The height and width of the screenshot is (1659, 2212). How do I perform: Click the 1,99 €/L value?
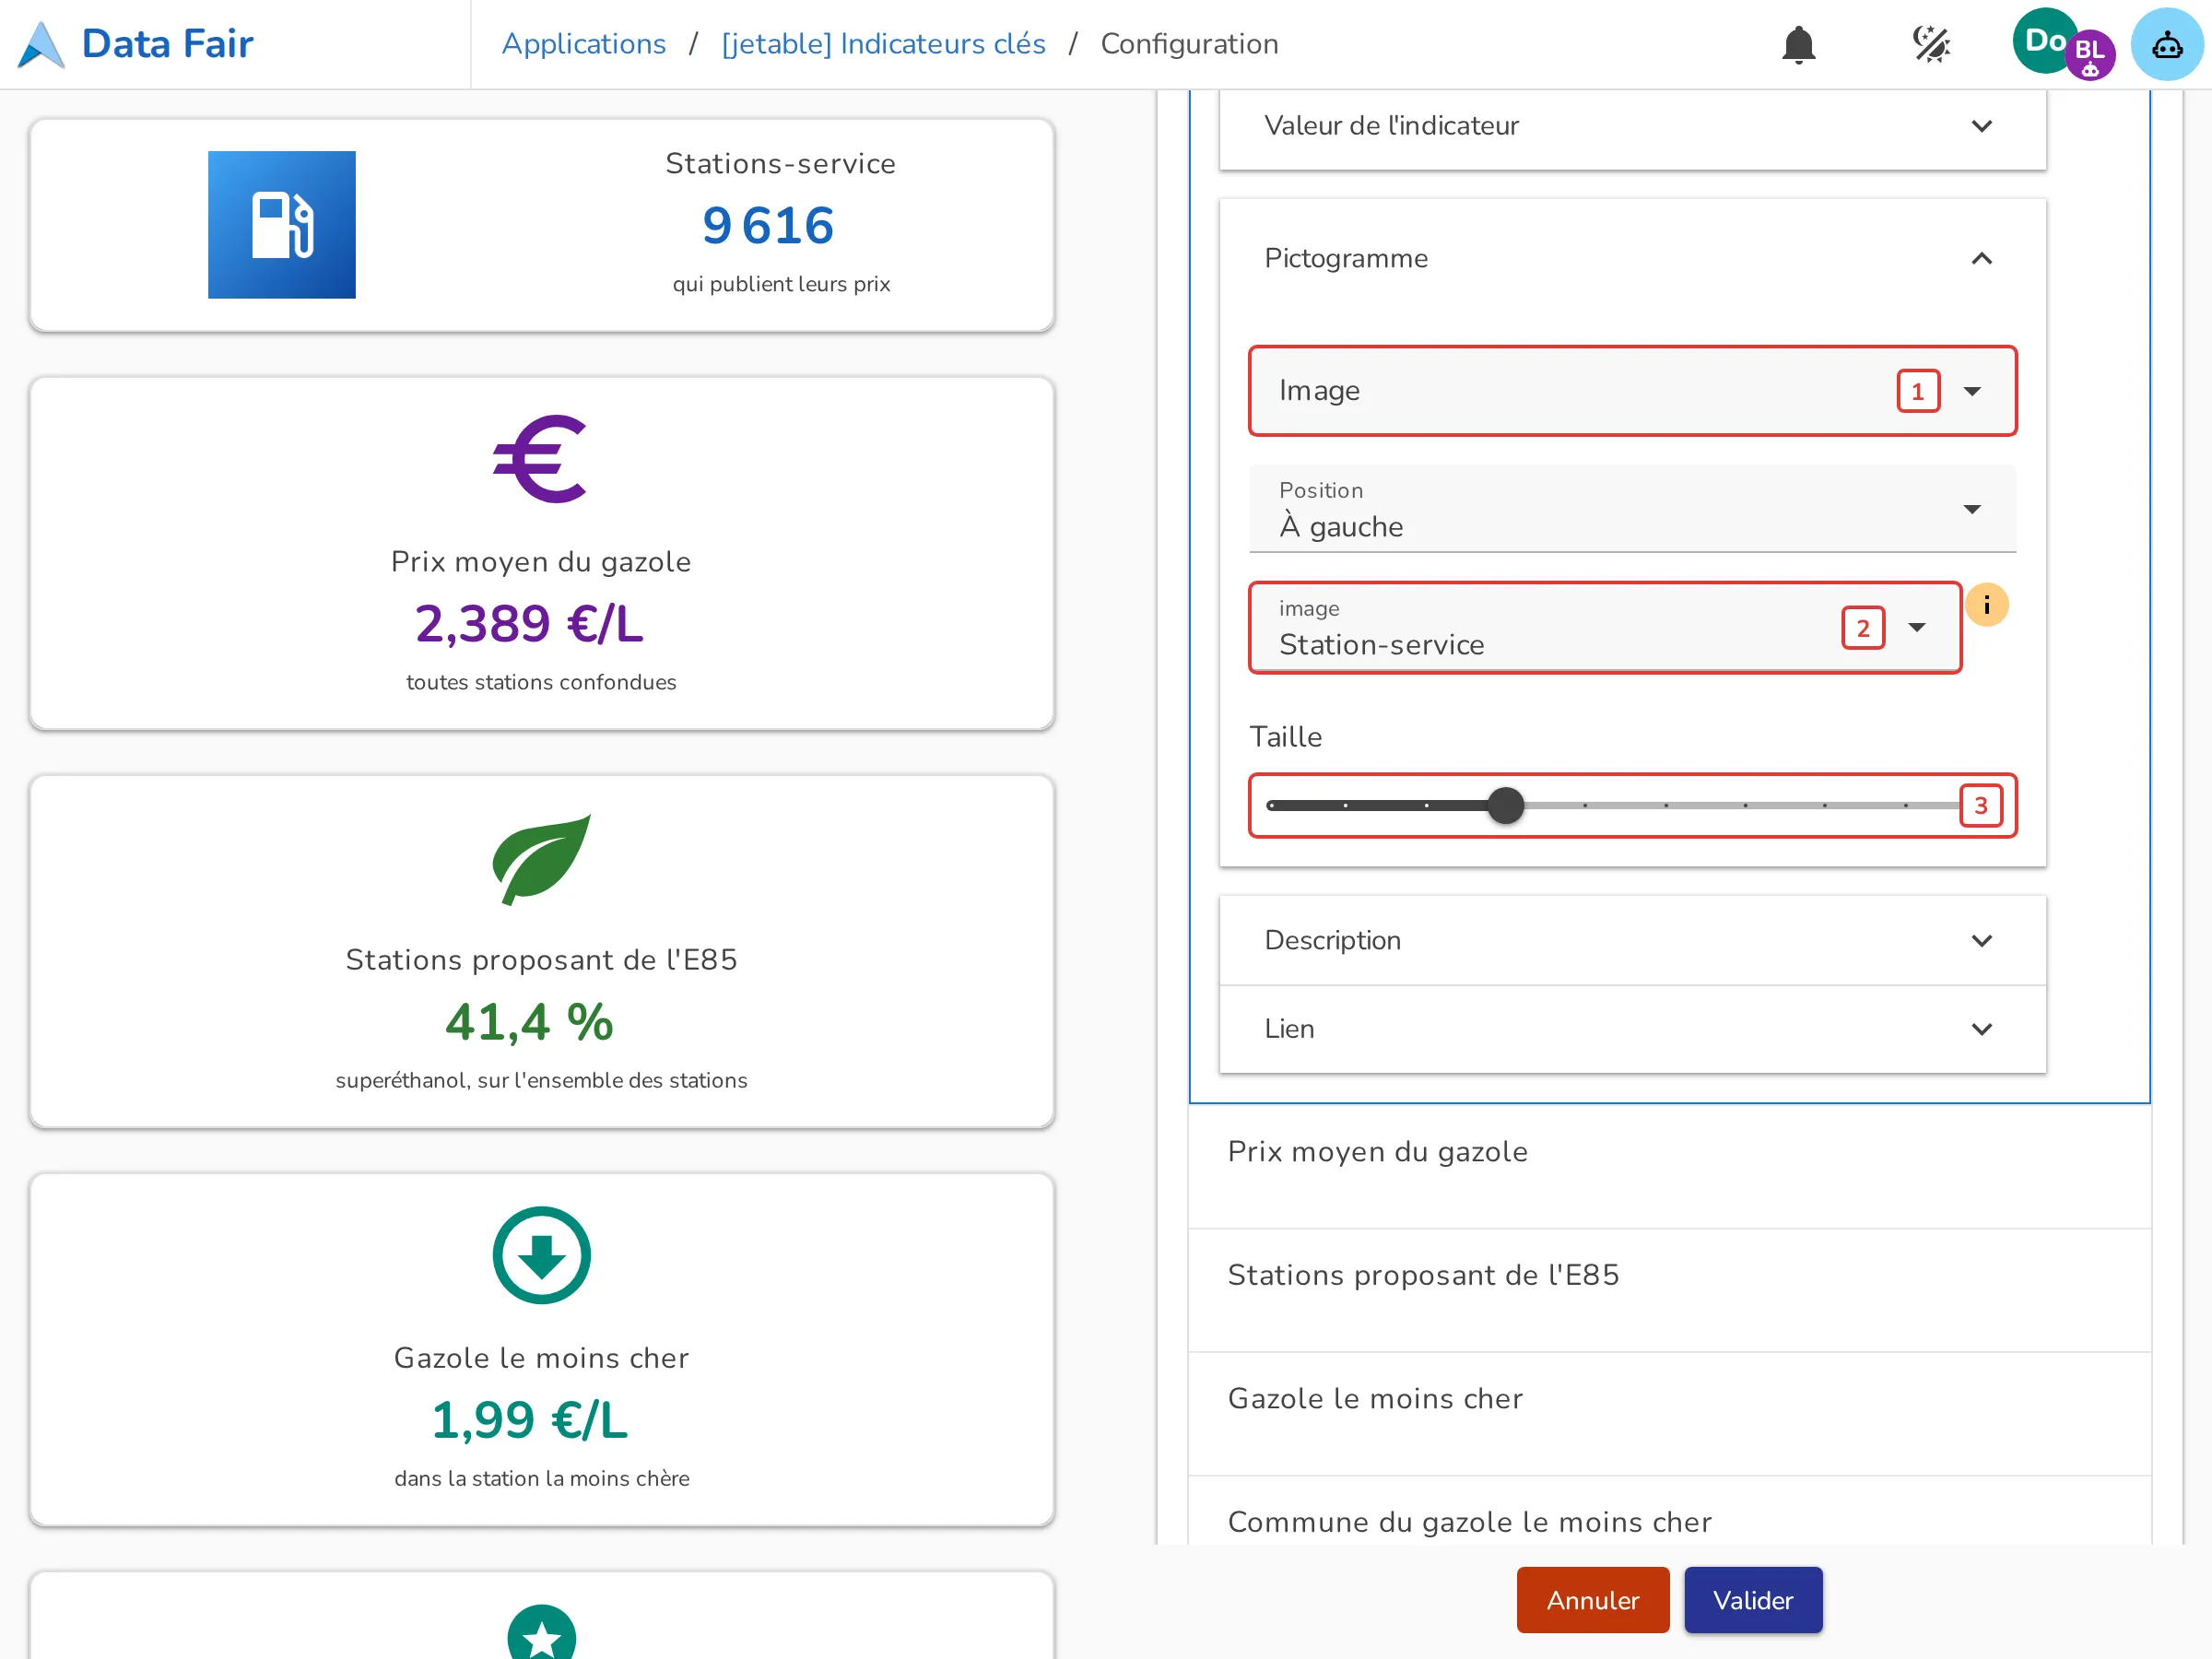[x=529, y=1420]
